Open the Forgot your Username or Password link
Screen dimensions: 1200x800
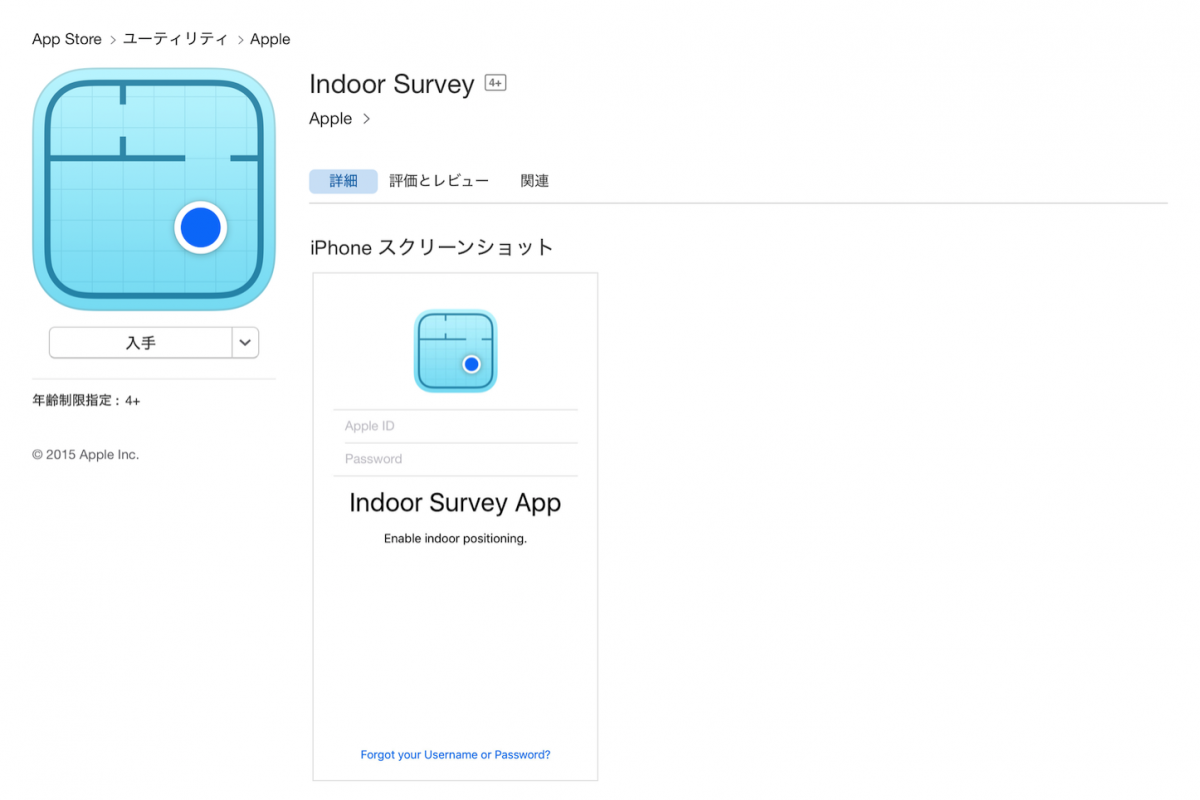click(455, 754)
